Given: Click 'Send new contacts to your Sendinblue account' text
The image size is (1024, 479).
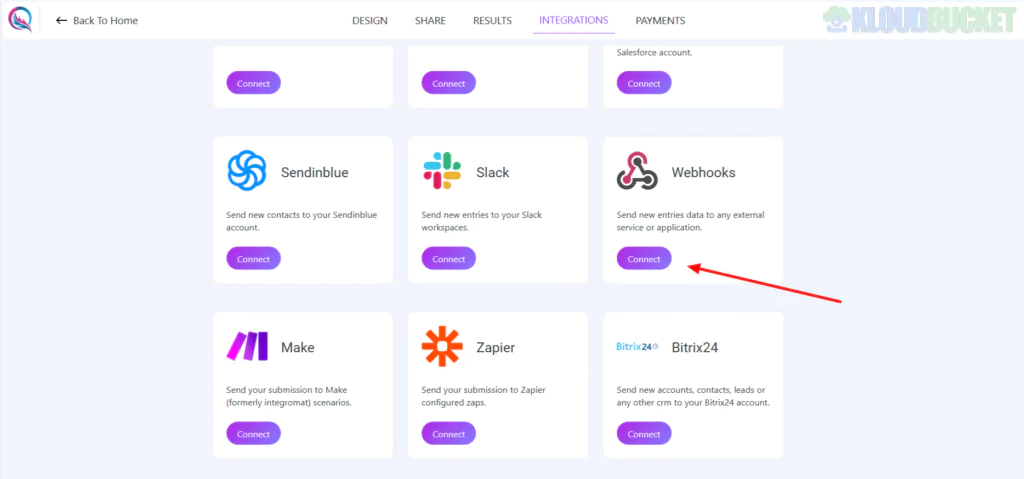Looking at the screenshot, I should click(302, 221).
